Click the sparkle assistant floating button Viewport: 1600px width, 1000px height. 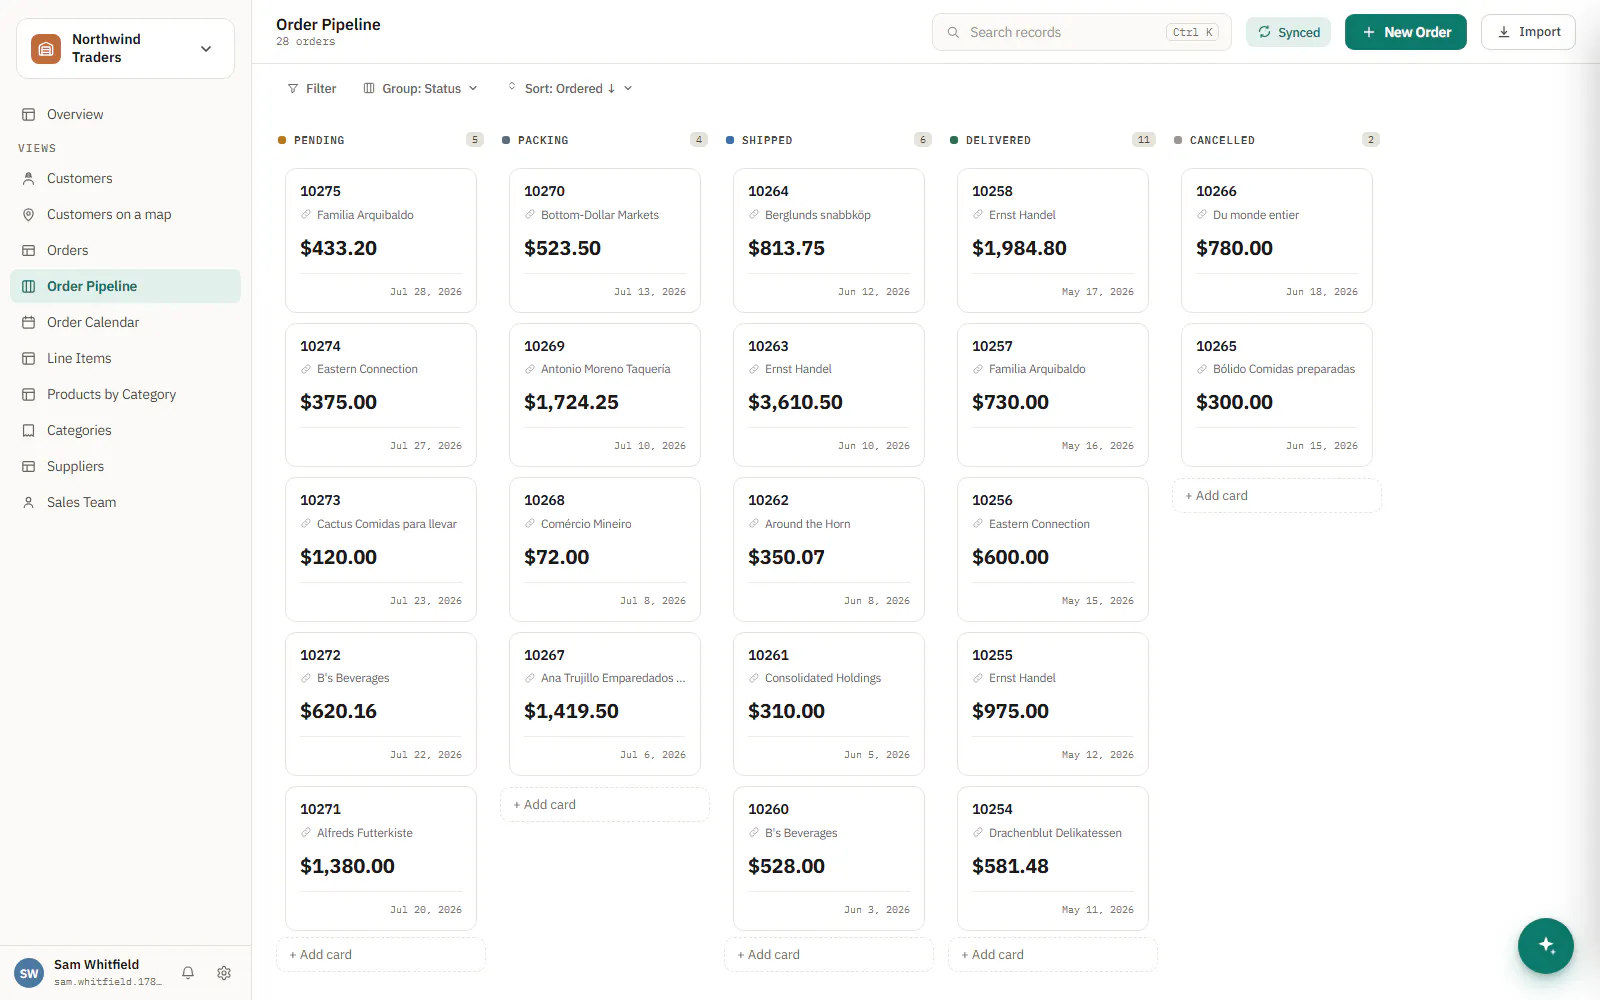1545,945
